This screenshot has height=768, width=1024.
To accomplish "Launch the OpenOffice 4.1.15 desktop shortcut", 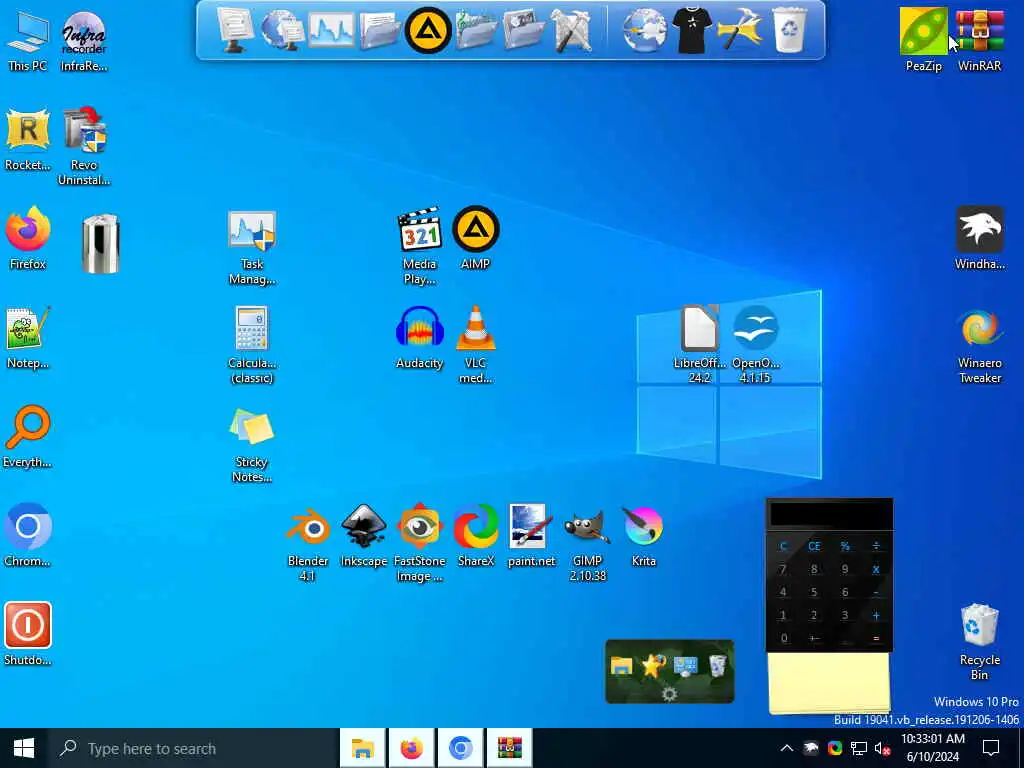I will [756, 345].
